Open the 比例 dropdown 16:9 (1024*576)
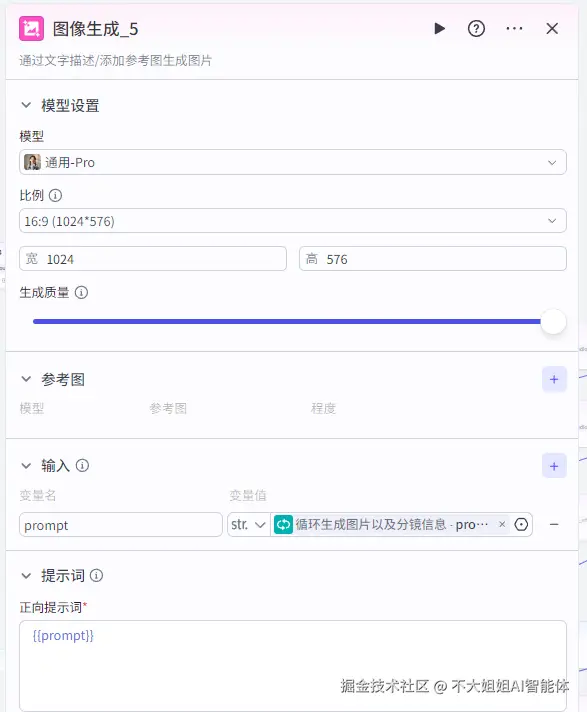 293,221
